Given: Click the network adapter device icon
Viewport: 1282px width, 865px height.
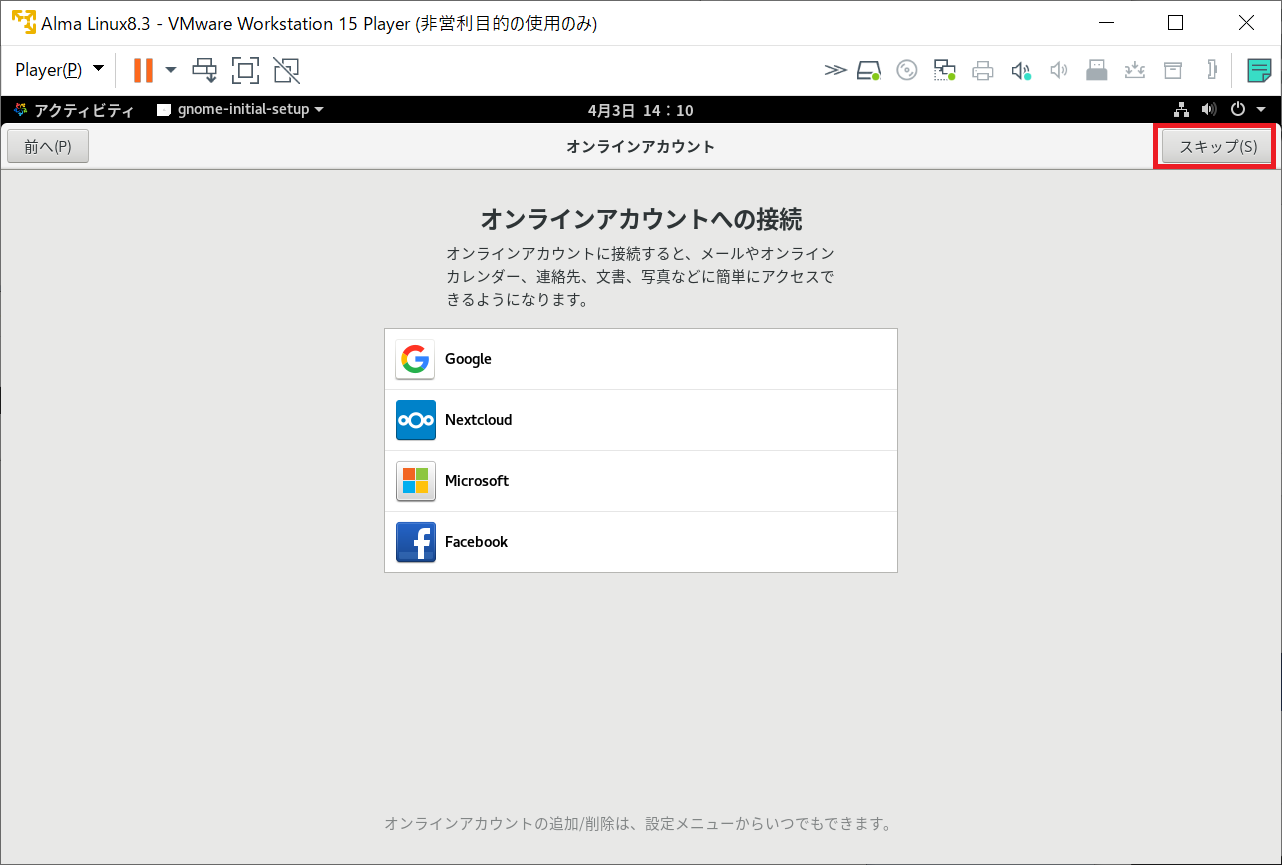Looking at the screenshot, I should (945, 70).
